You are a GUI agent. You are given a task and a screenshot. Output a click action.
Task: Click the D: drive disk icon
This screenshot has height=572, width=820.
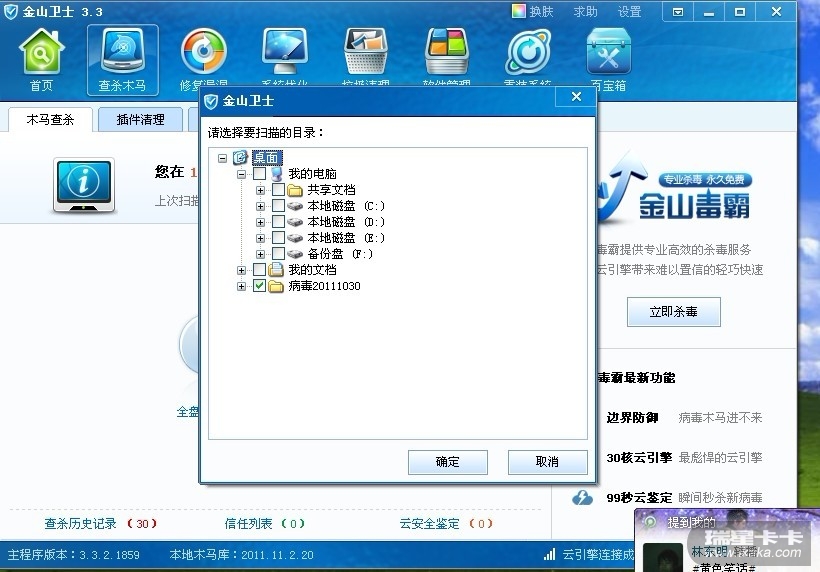point(295,222)
